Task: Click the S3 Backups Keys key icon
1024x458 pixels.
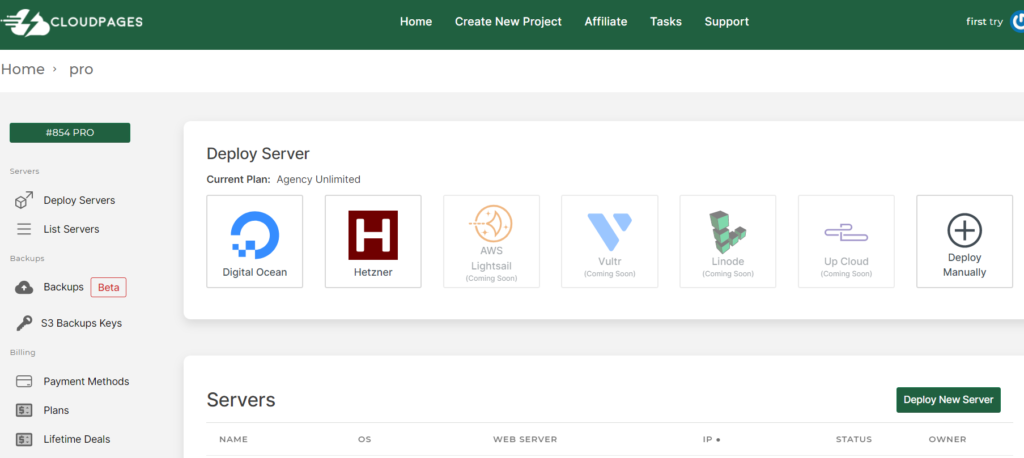Action: (x=24, y=323)
